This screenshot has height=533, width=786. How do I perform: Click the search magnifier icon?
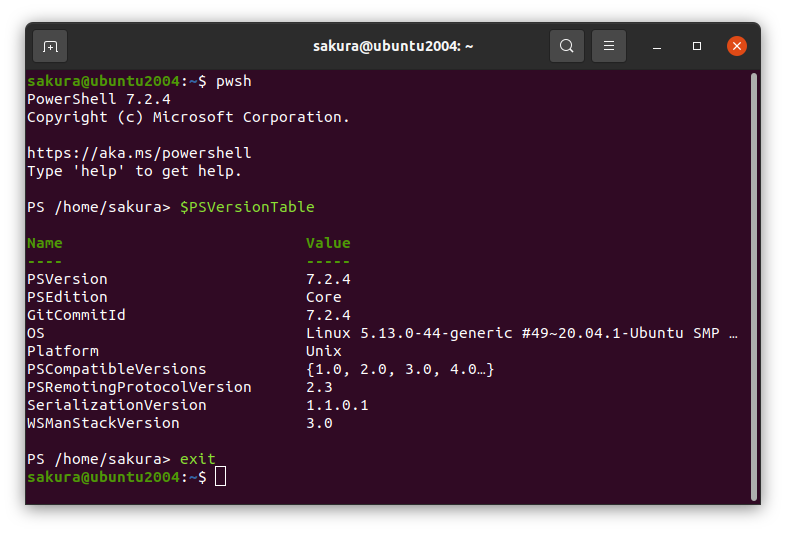(567, 46)
